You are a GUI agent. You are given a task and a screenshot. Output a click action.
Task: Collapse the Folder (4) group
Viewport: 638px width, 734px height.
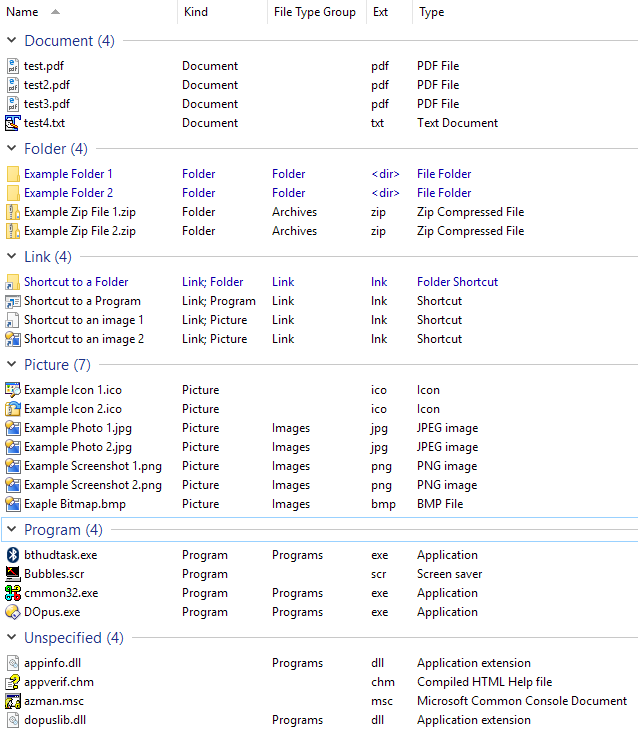12,148
